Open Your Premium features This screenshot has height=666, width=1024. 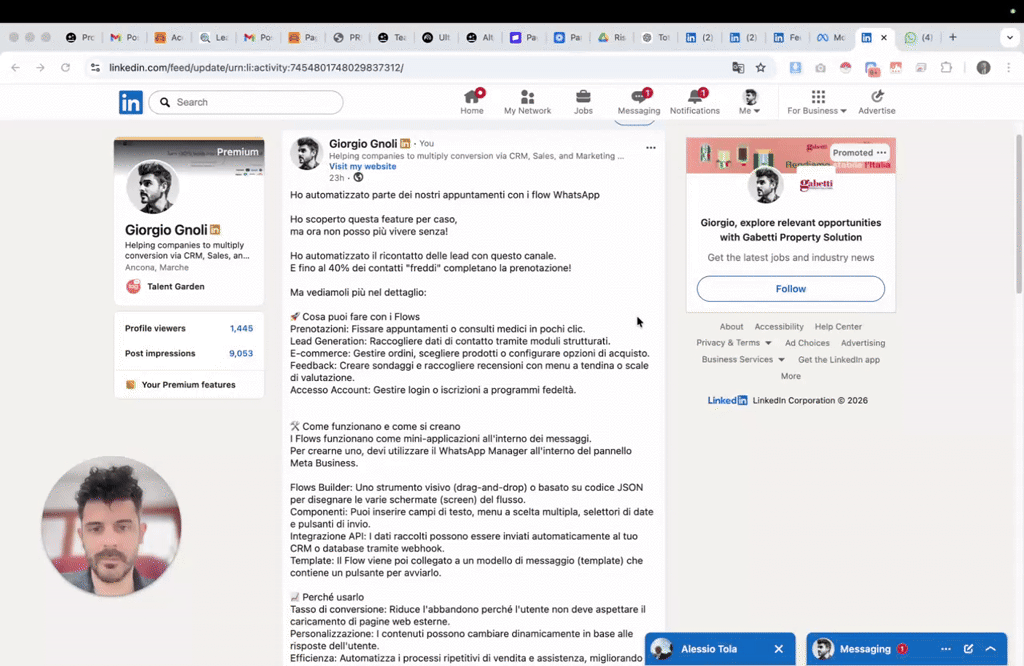tap(189, 385)
